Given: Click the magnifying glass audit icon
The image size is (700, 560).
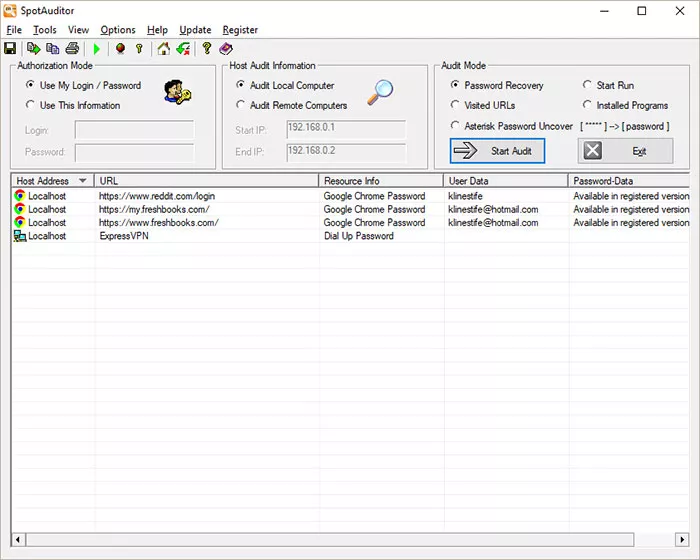Looking at the screenshot, I should point(380,92).
